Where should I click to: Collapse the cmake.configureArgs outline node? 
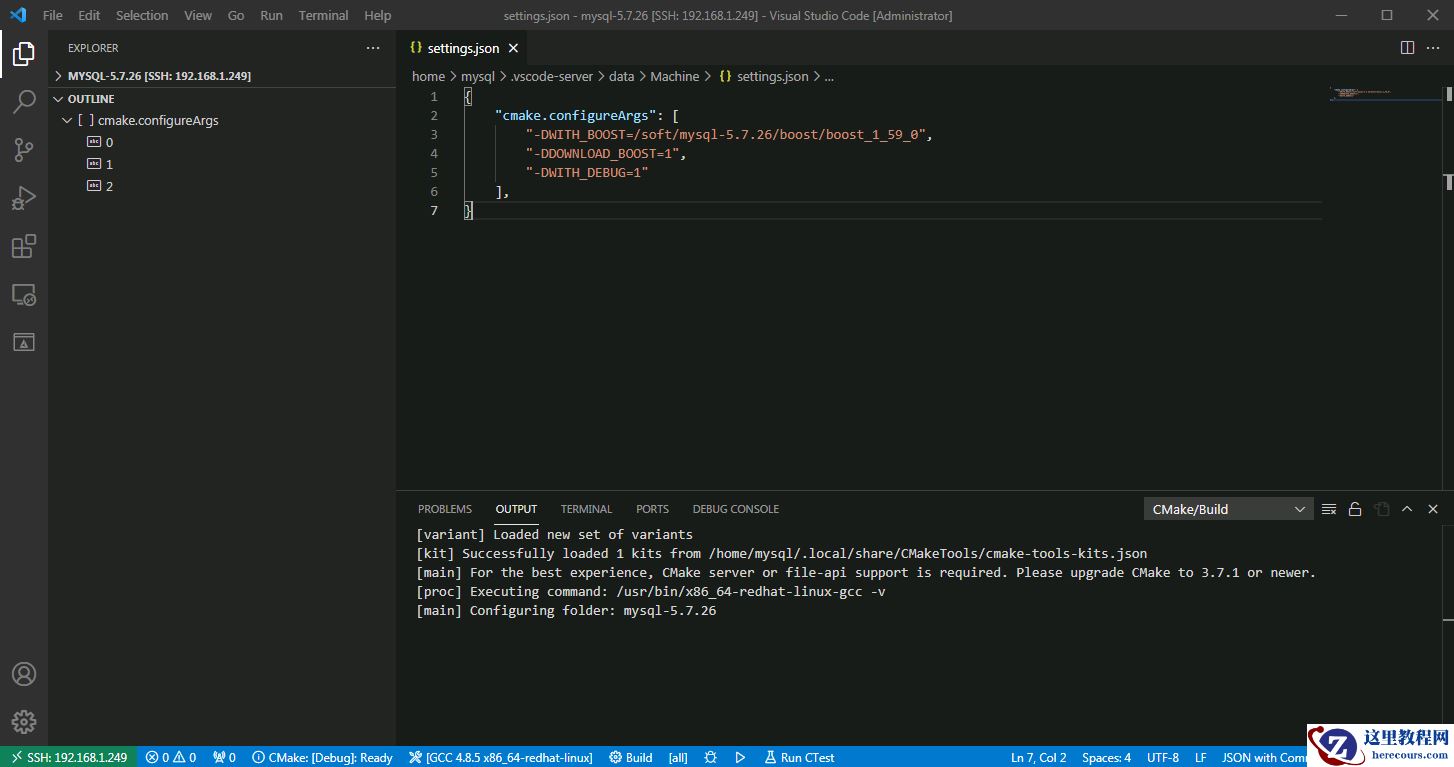tap(67, 120)
